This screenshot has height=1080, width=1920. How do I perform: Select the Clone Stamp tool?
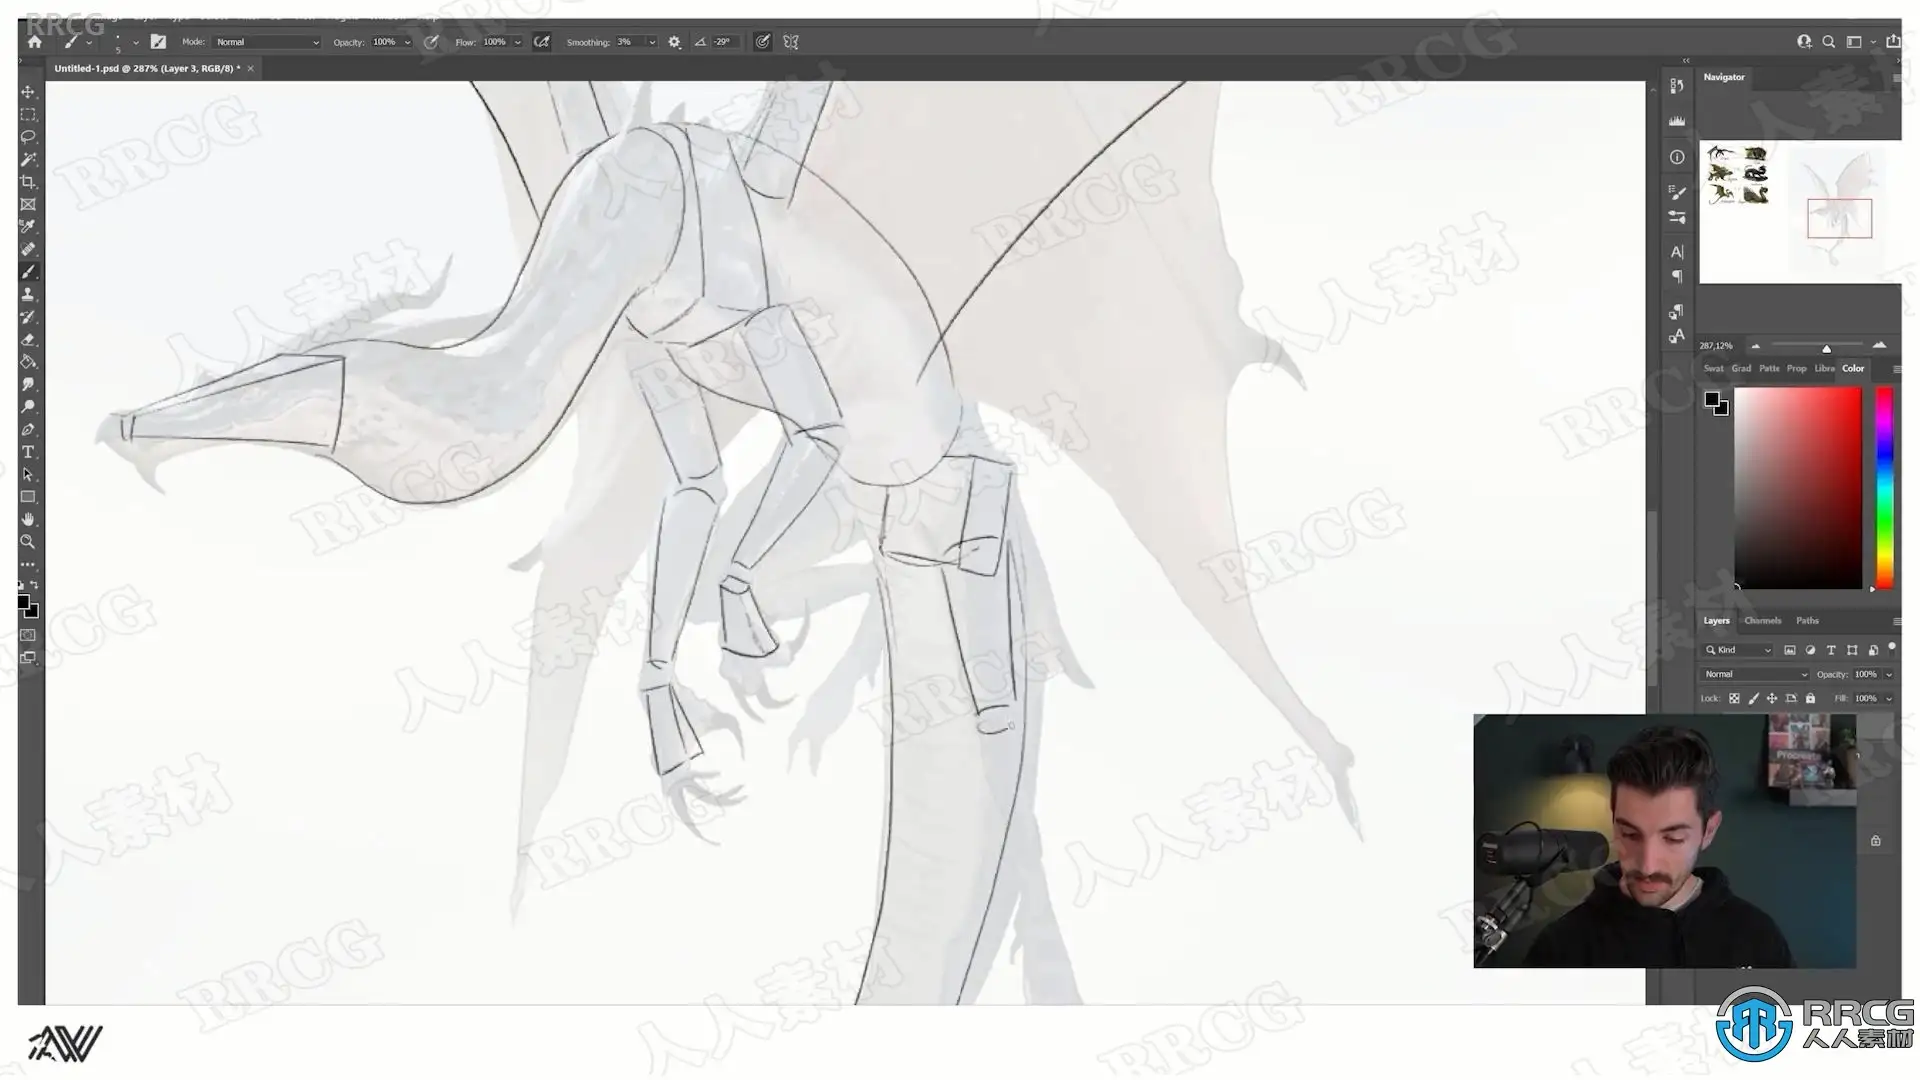28,295
